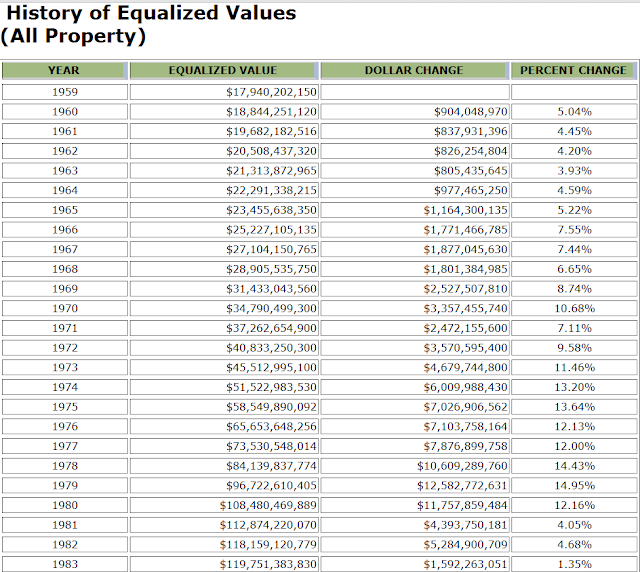640x572 pixels.
Task: Click percent change 7.44%
Action: coord(574,249)
